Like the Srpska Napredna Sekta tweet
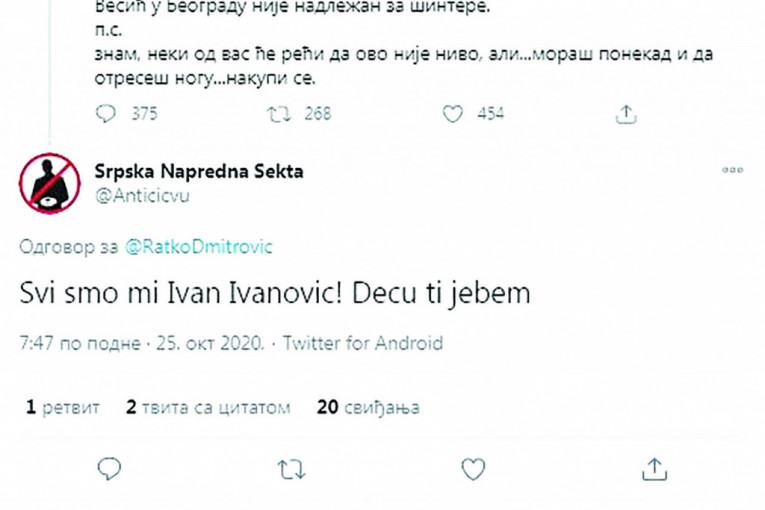Screen dimensions: 765x510 [472, 467]
